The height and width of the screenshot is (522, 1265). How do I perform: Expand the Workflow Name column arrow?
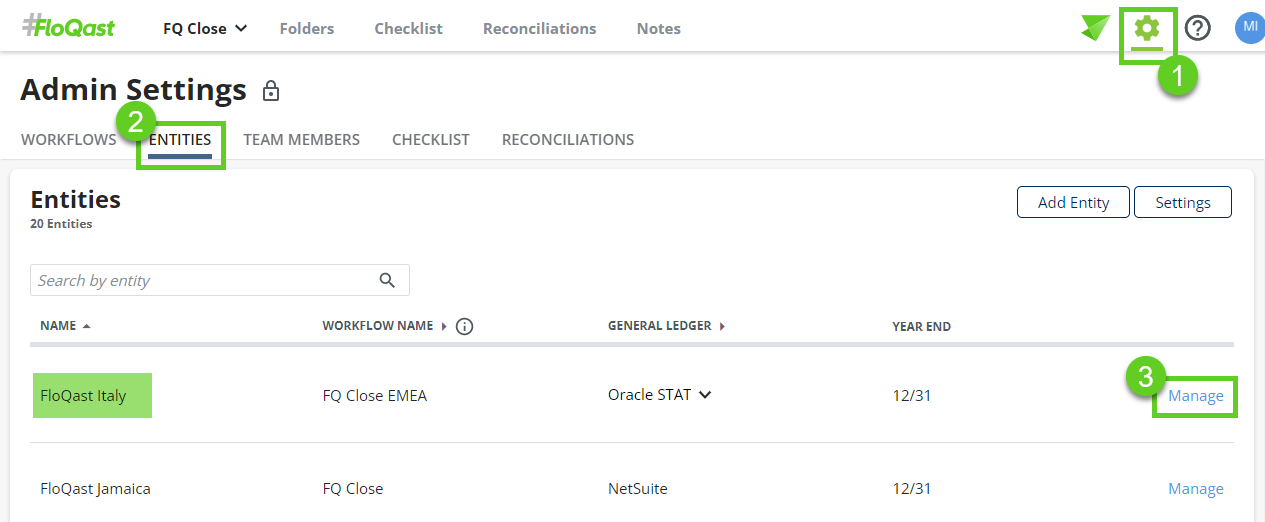pyautogui.click(x=444, y=326)
